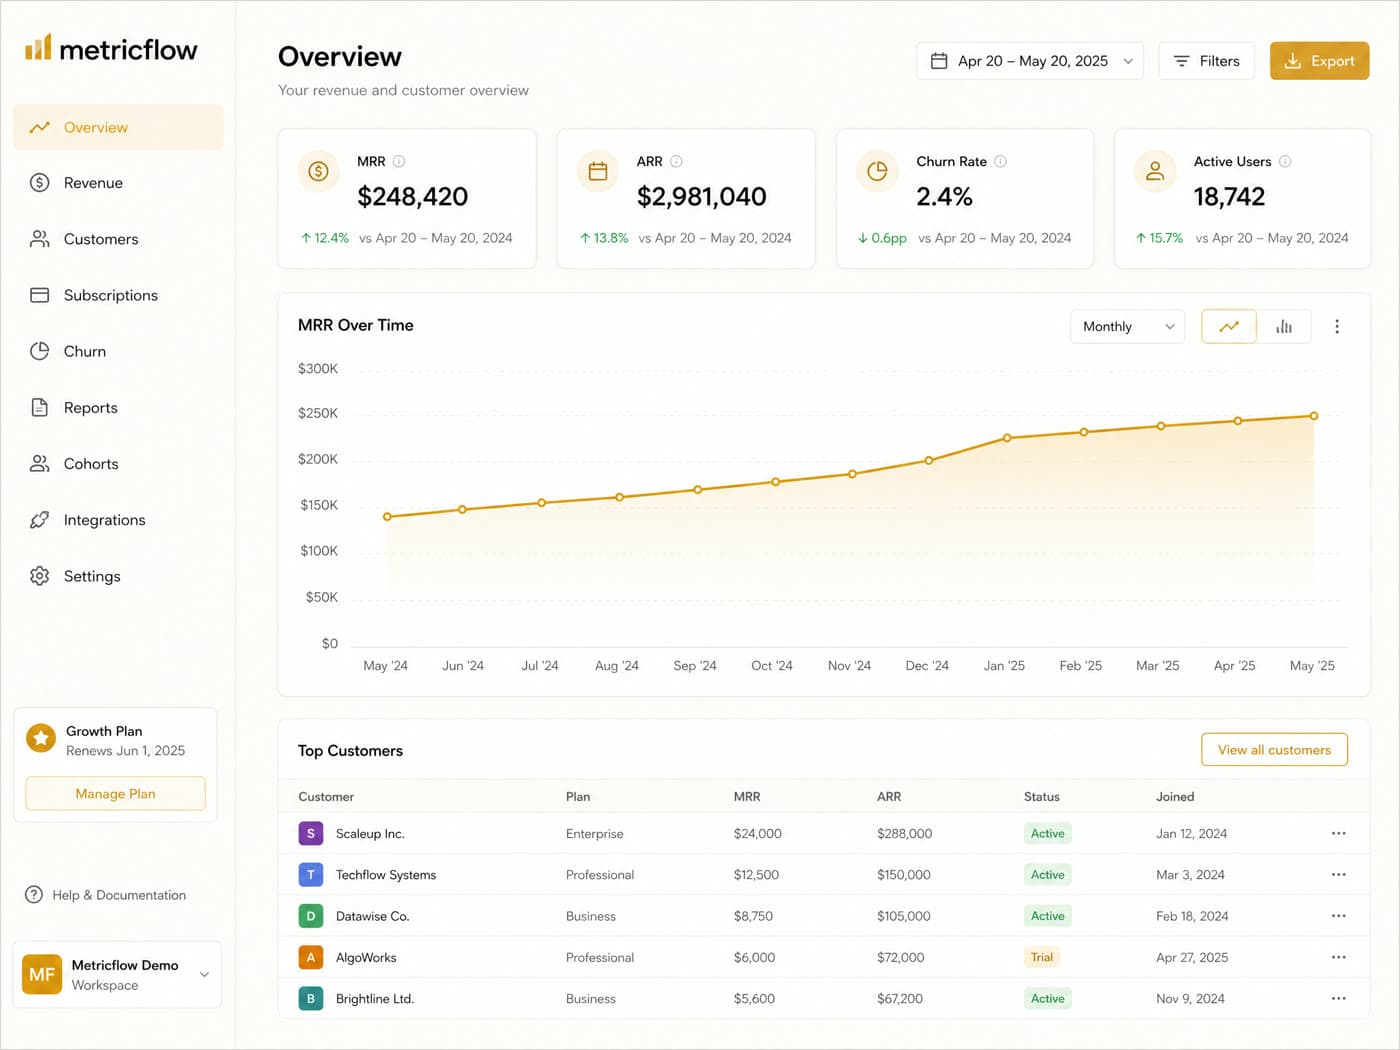Open the Customers section
This screenshot has width=1400, height=1050.
[118, 239]
